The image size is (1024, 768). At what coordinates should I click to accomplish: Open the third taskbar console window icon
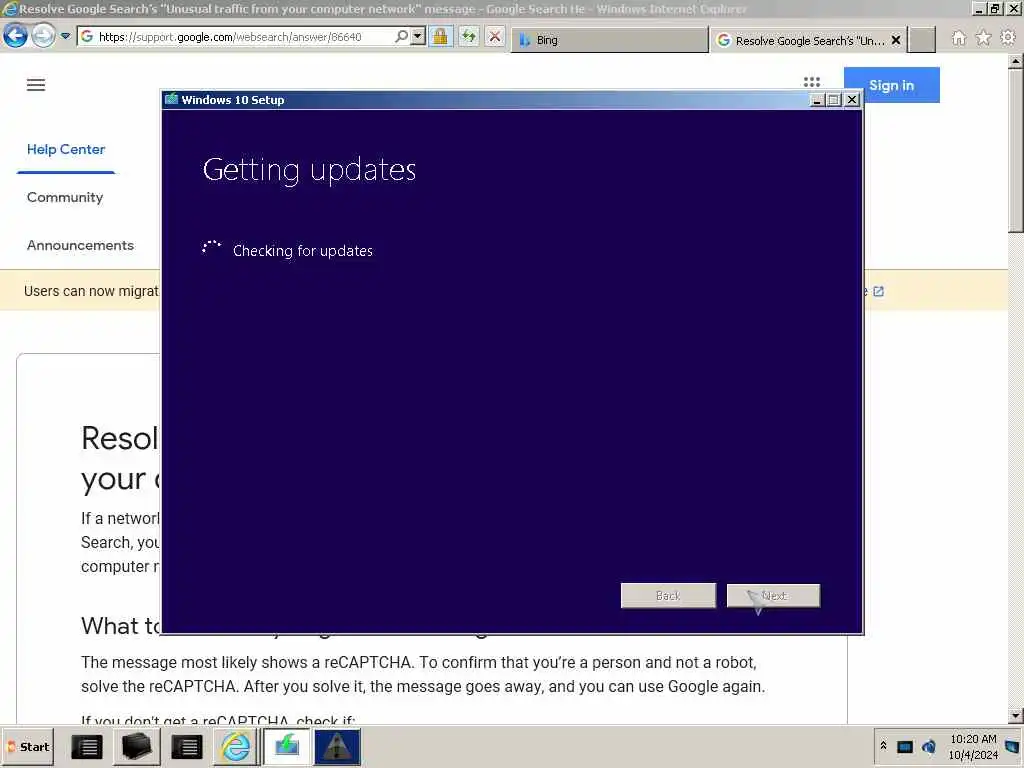(x=187, y=746)
